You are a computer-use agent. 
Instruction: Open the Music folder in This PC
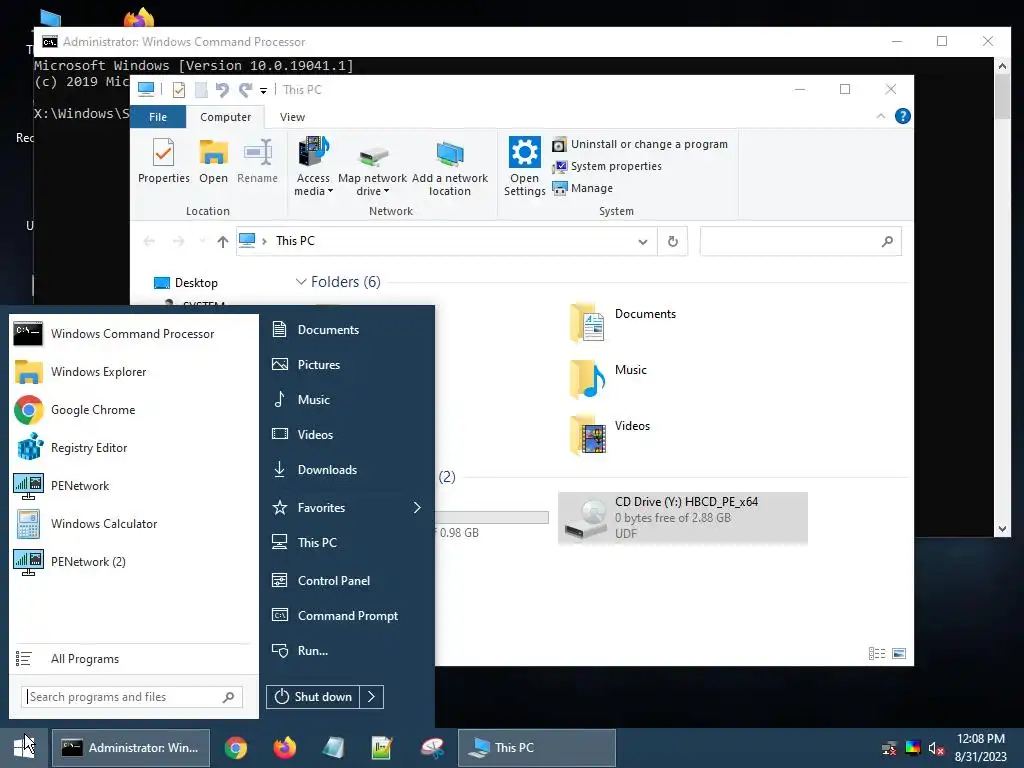(x=609, y=379)
